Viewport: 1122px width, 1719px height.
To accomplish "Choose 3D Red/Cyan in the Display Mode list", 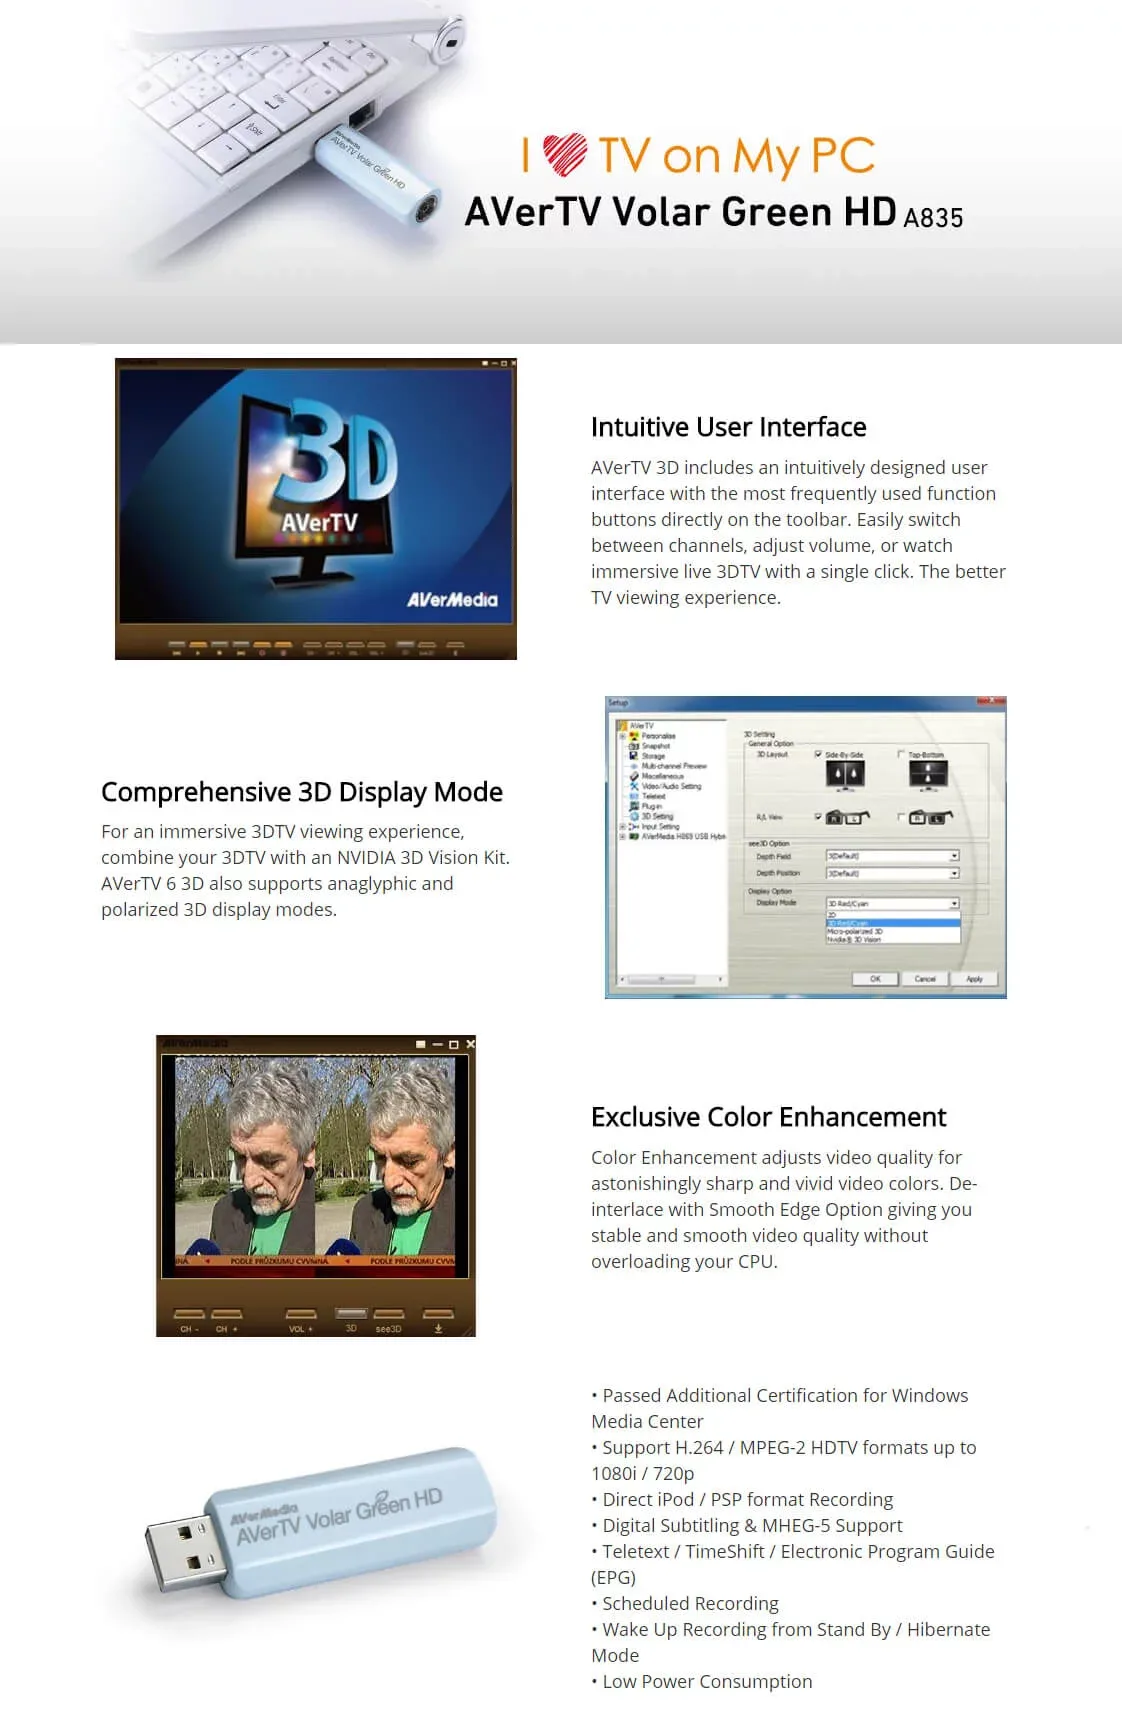I will [x=893, y=923].
